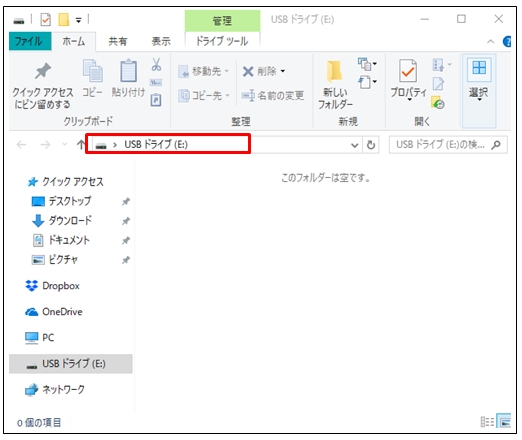Viewport: 522px width, 440px height.
Task: Click the refresh icon beside address bar
Action: coord(371,145)
